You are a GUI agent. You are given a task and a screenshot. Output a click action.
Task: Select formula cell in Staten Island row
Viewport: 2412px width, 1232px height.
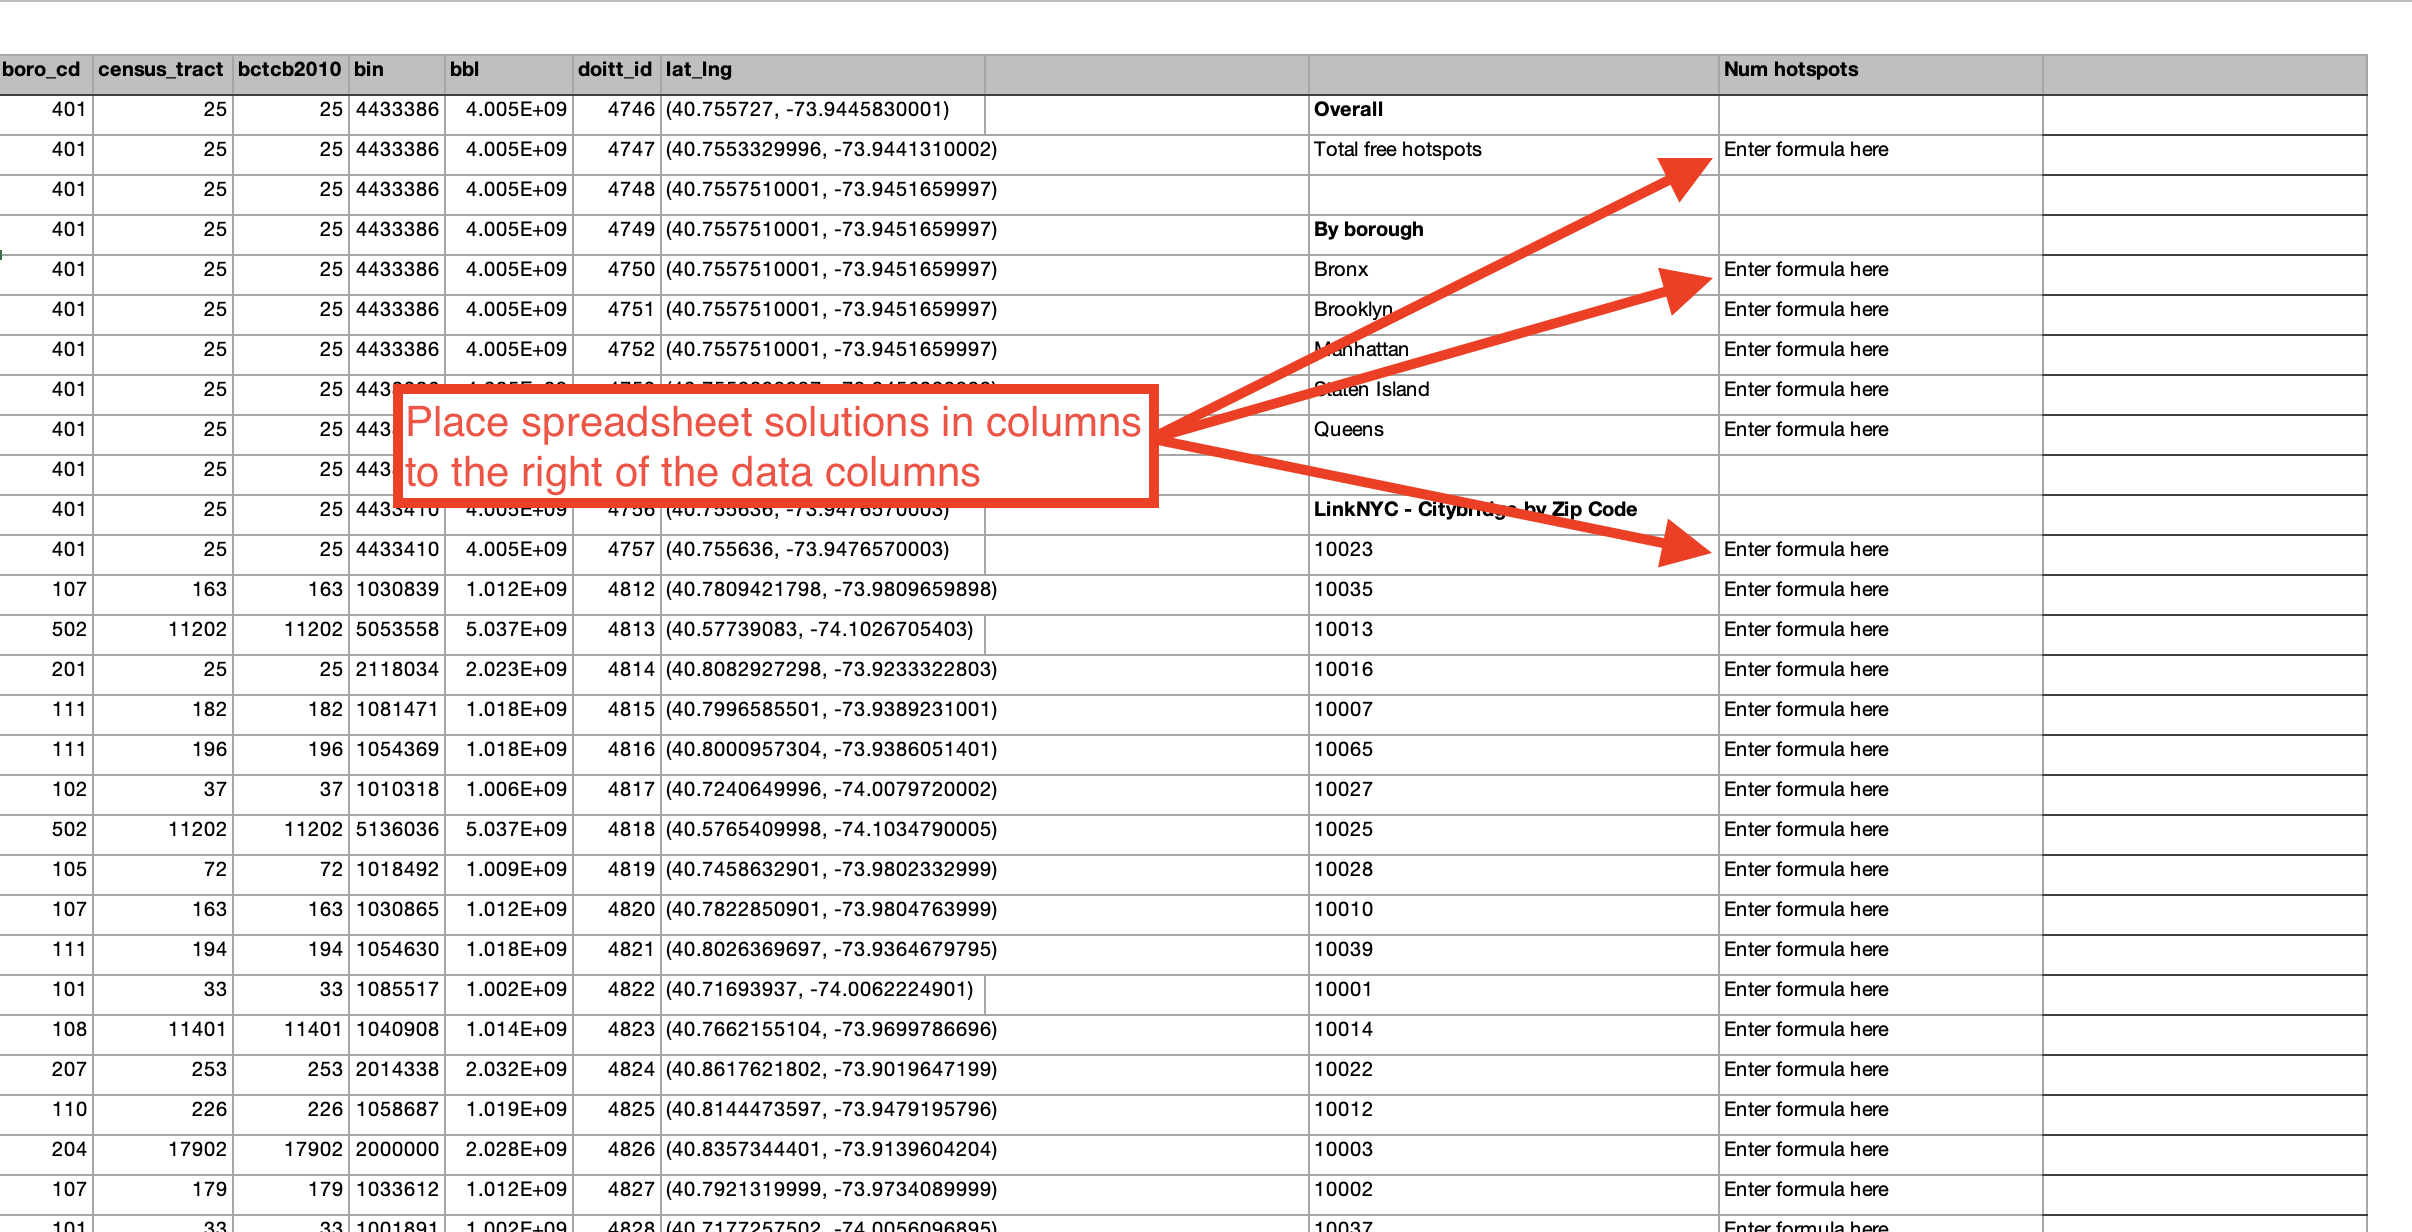tap(1881, 395)
